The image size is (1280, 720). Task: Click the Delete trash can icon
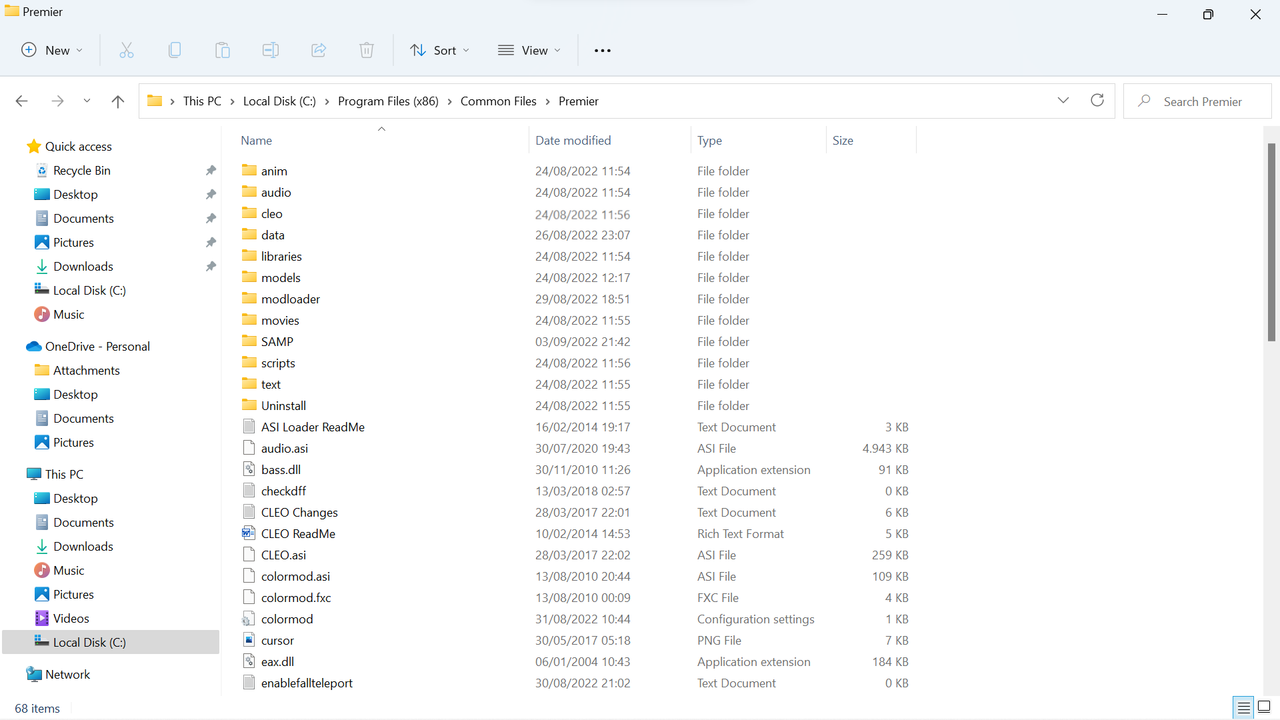pos(367,50)
